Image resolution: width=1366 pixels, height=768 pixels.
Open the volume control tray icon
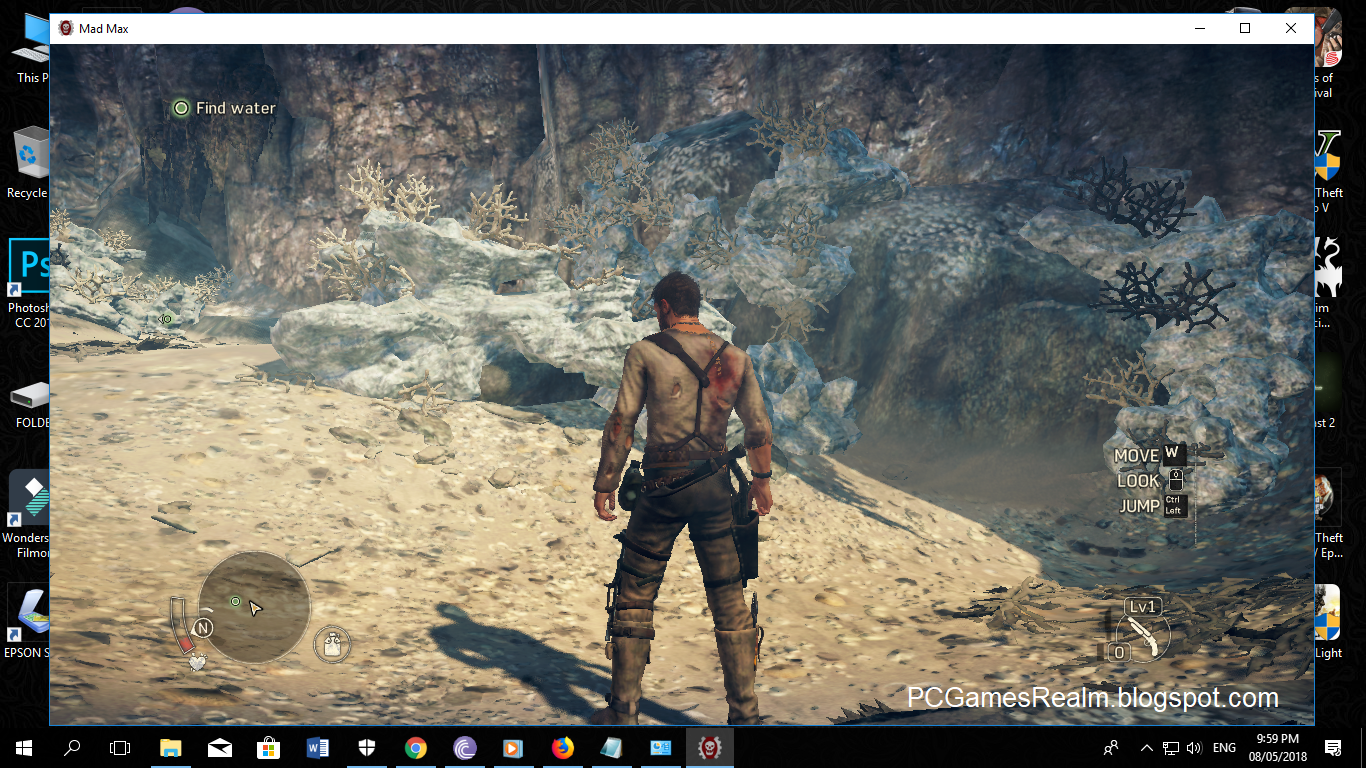pos(1193,747)
